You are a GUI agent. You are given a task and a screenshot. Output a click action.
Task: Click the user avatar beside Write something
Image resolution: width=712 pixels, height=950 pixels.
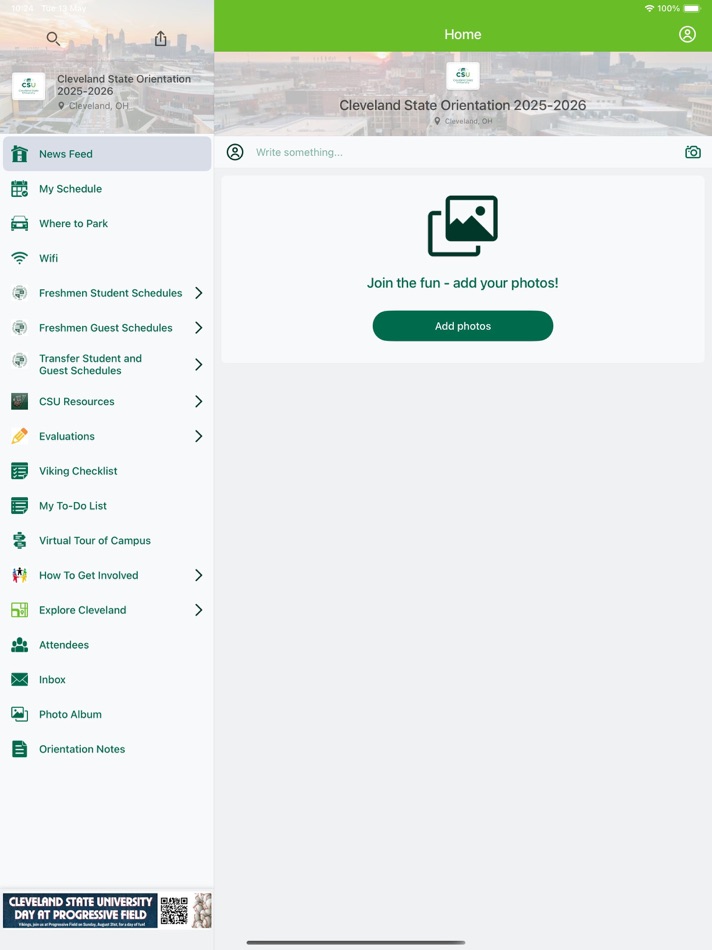click(x=235, y=152)
